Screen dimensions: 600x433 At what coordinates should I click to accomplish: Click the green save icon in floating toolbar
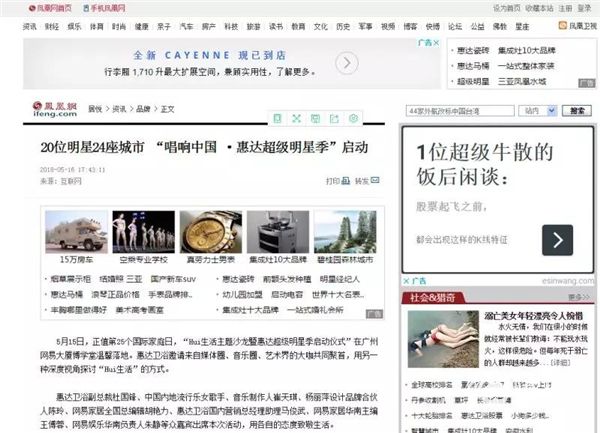coord(315,119)
